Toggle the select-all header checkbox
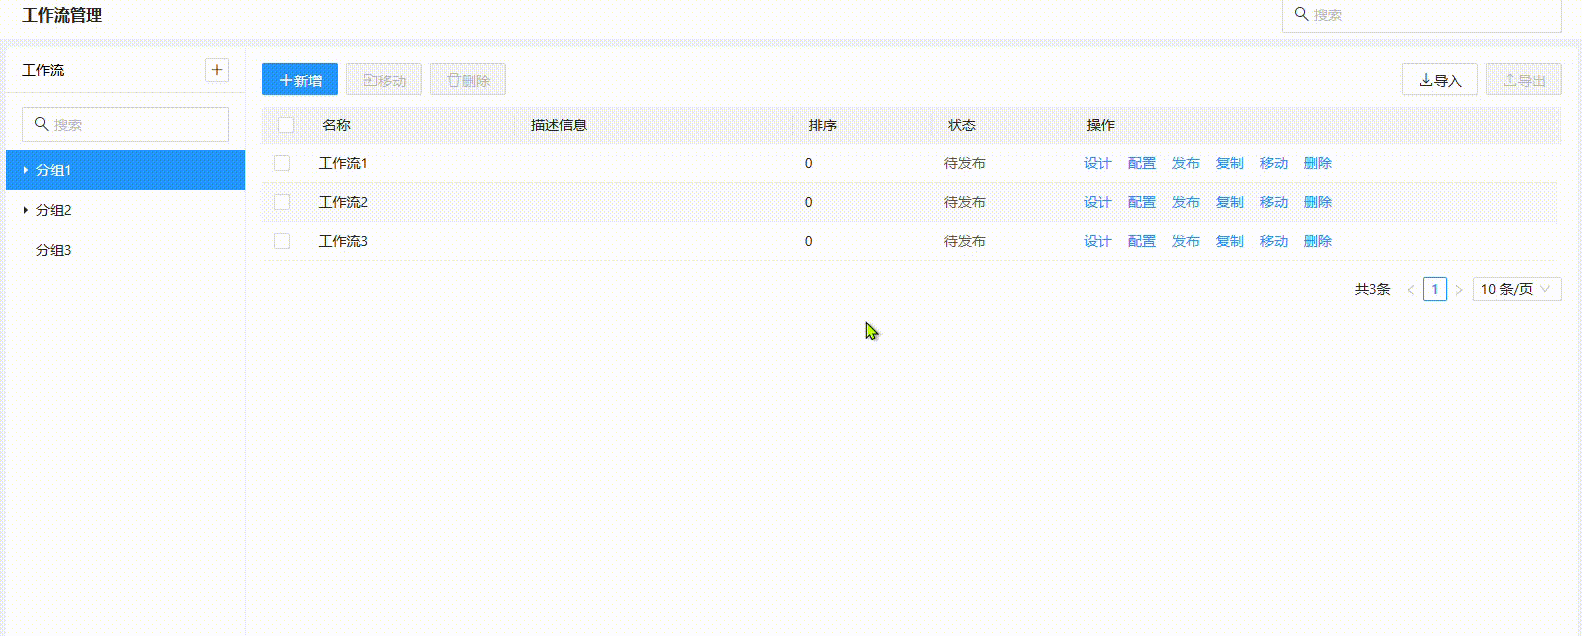This screenshot has height=636, width=1582. 286,125
